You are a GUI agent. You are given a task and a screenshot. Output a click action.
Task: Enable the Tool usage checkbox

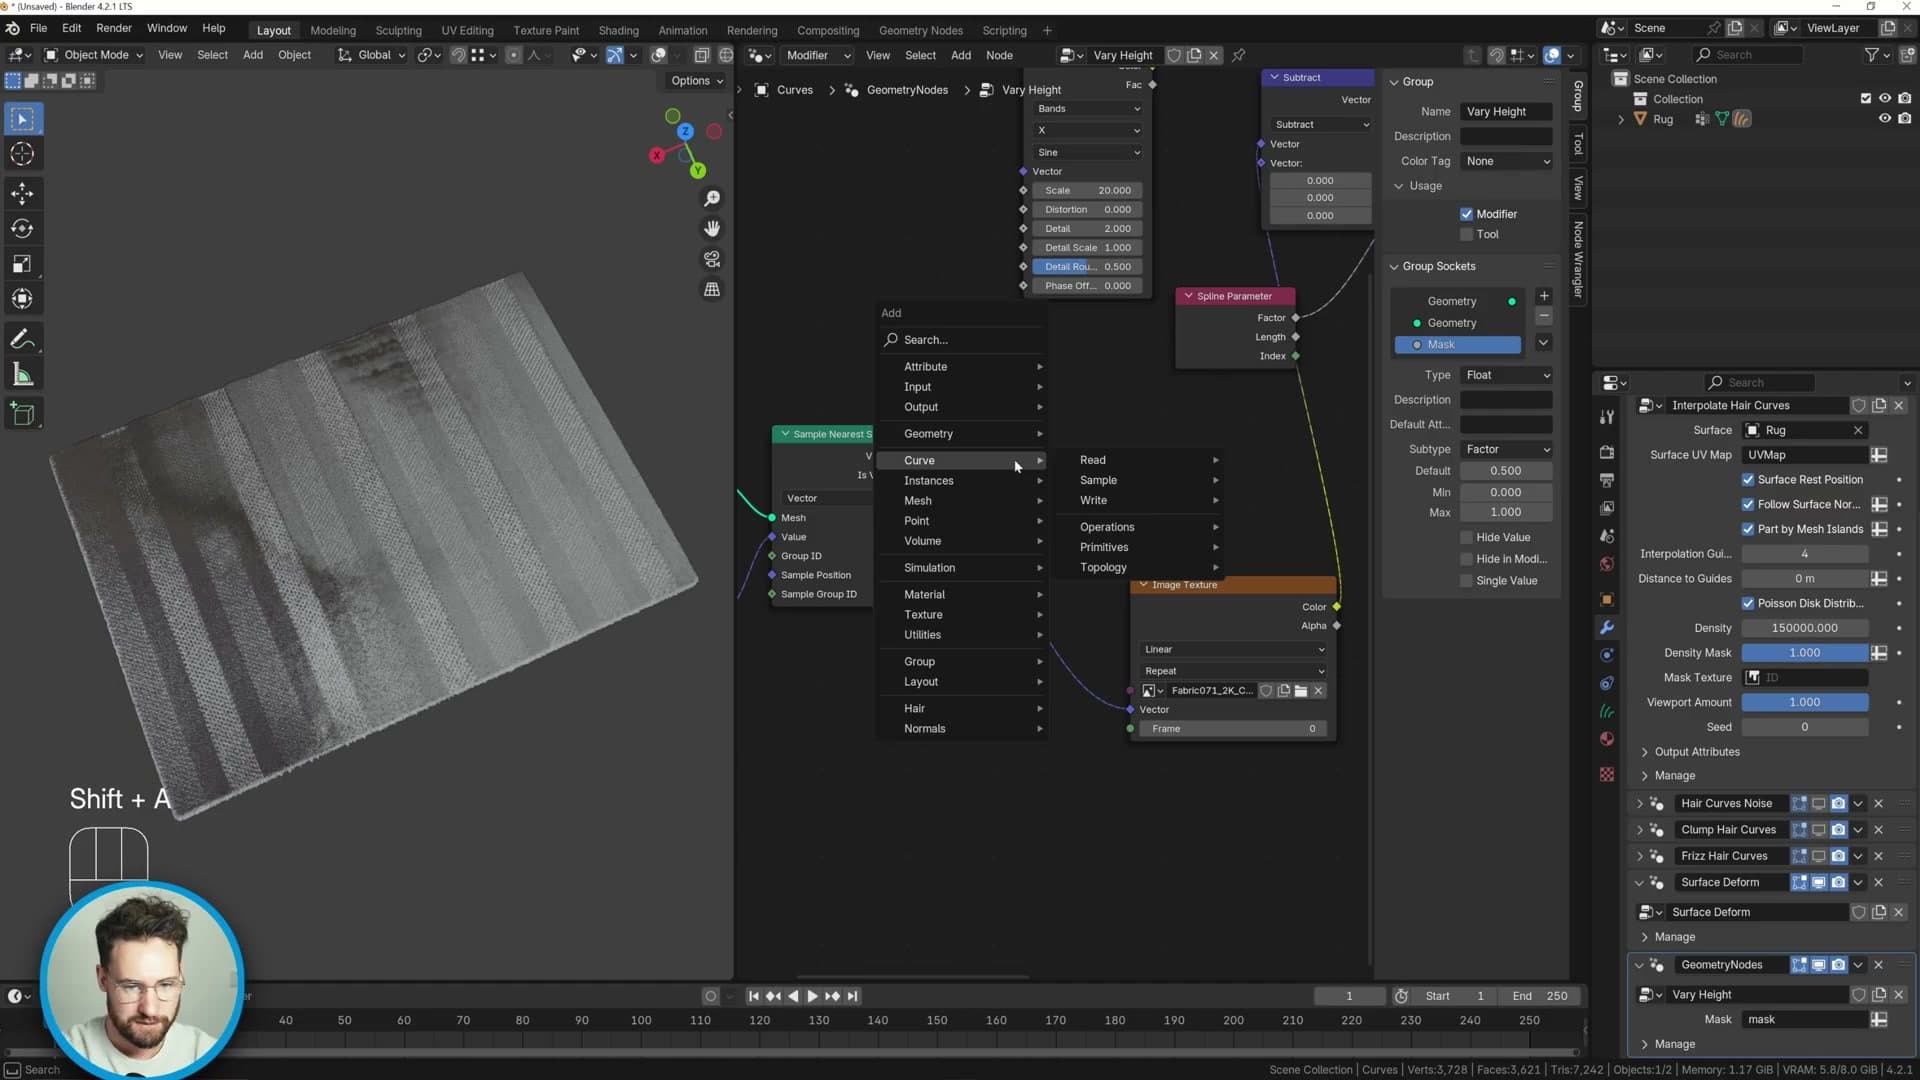point(1466,234)
